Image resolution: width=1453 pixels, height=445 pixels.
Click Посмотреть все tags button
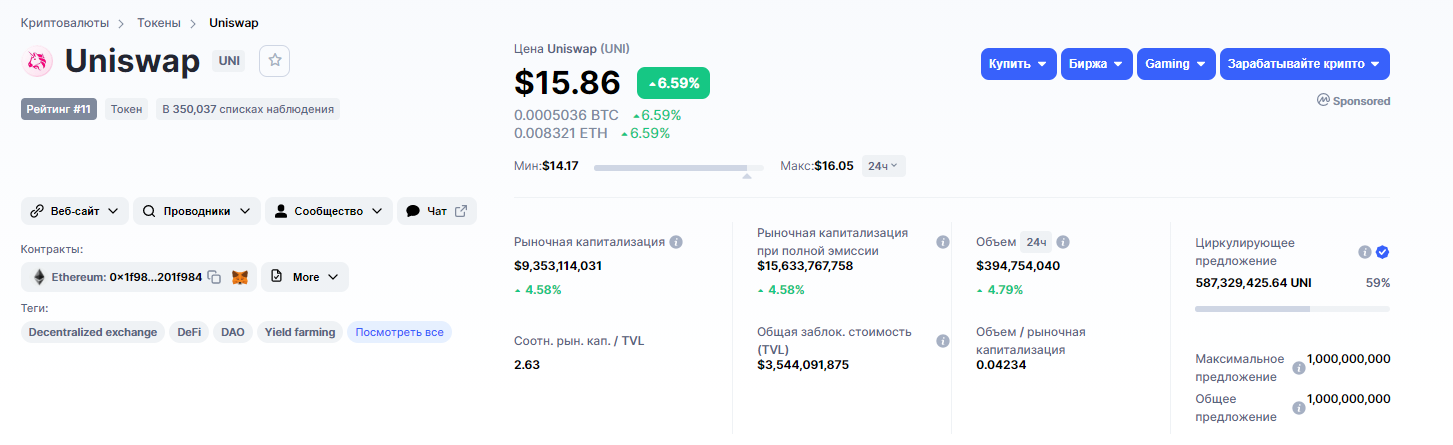(x=399, y=332)
